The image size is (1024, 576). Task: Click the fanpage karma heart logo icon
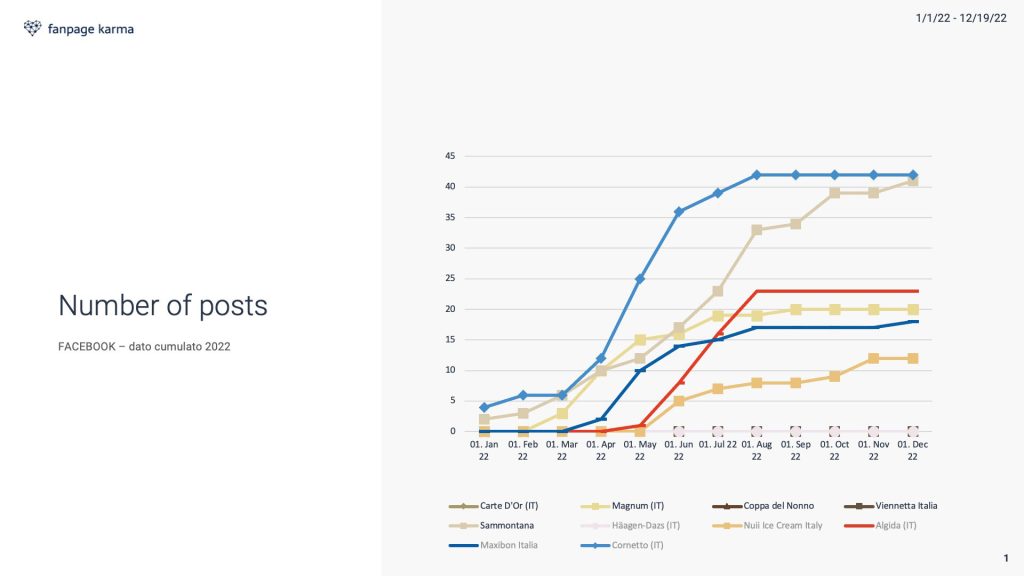(32, 28)
